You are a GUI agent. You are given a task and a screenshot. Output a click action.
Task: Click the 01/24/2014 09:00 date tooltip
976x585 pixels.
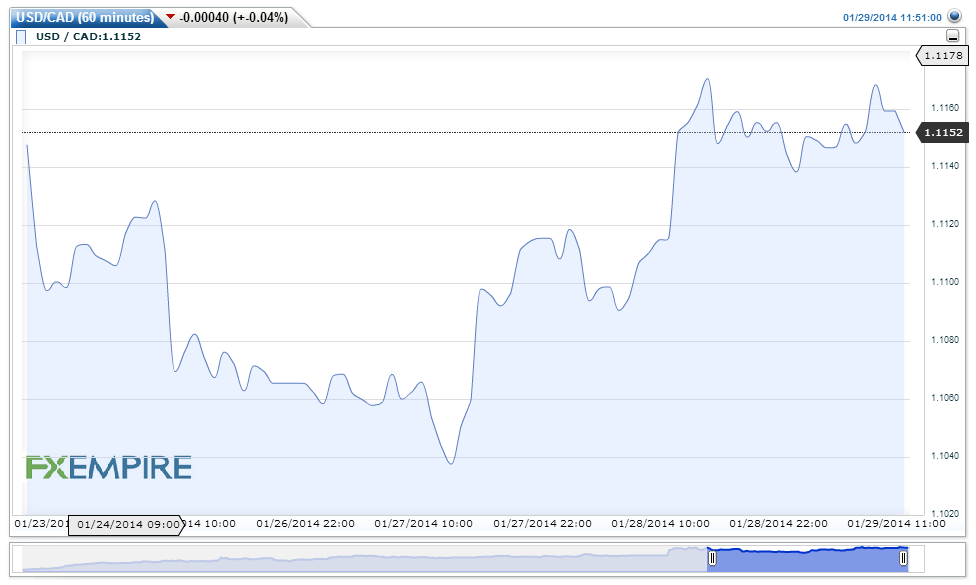(126, 524)
